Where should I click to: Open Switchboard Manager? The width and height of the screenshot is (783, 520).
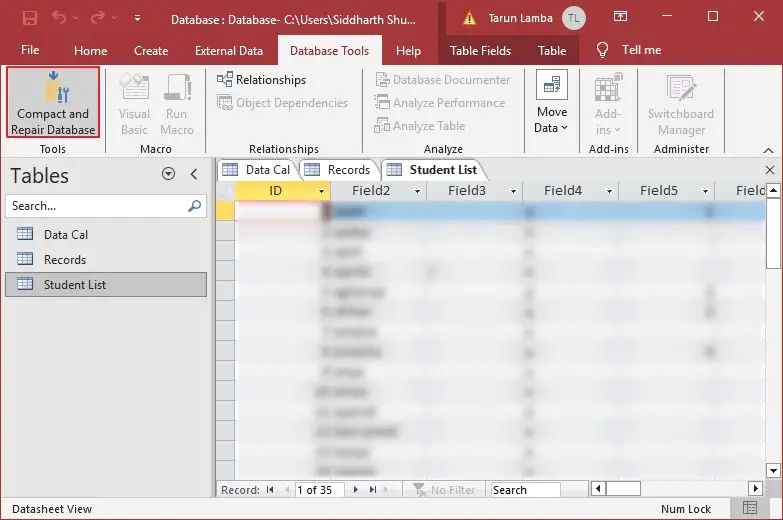pyautogui.click(x=681, y=103)
